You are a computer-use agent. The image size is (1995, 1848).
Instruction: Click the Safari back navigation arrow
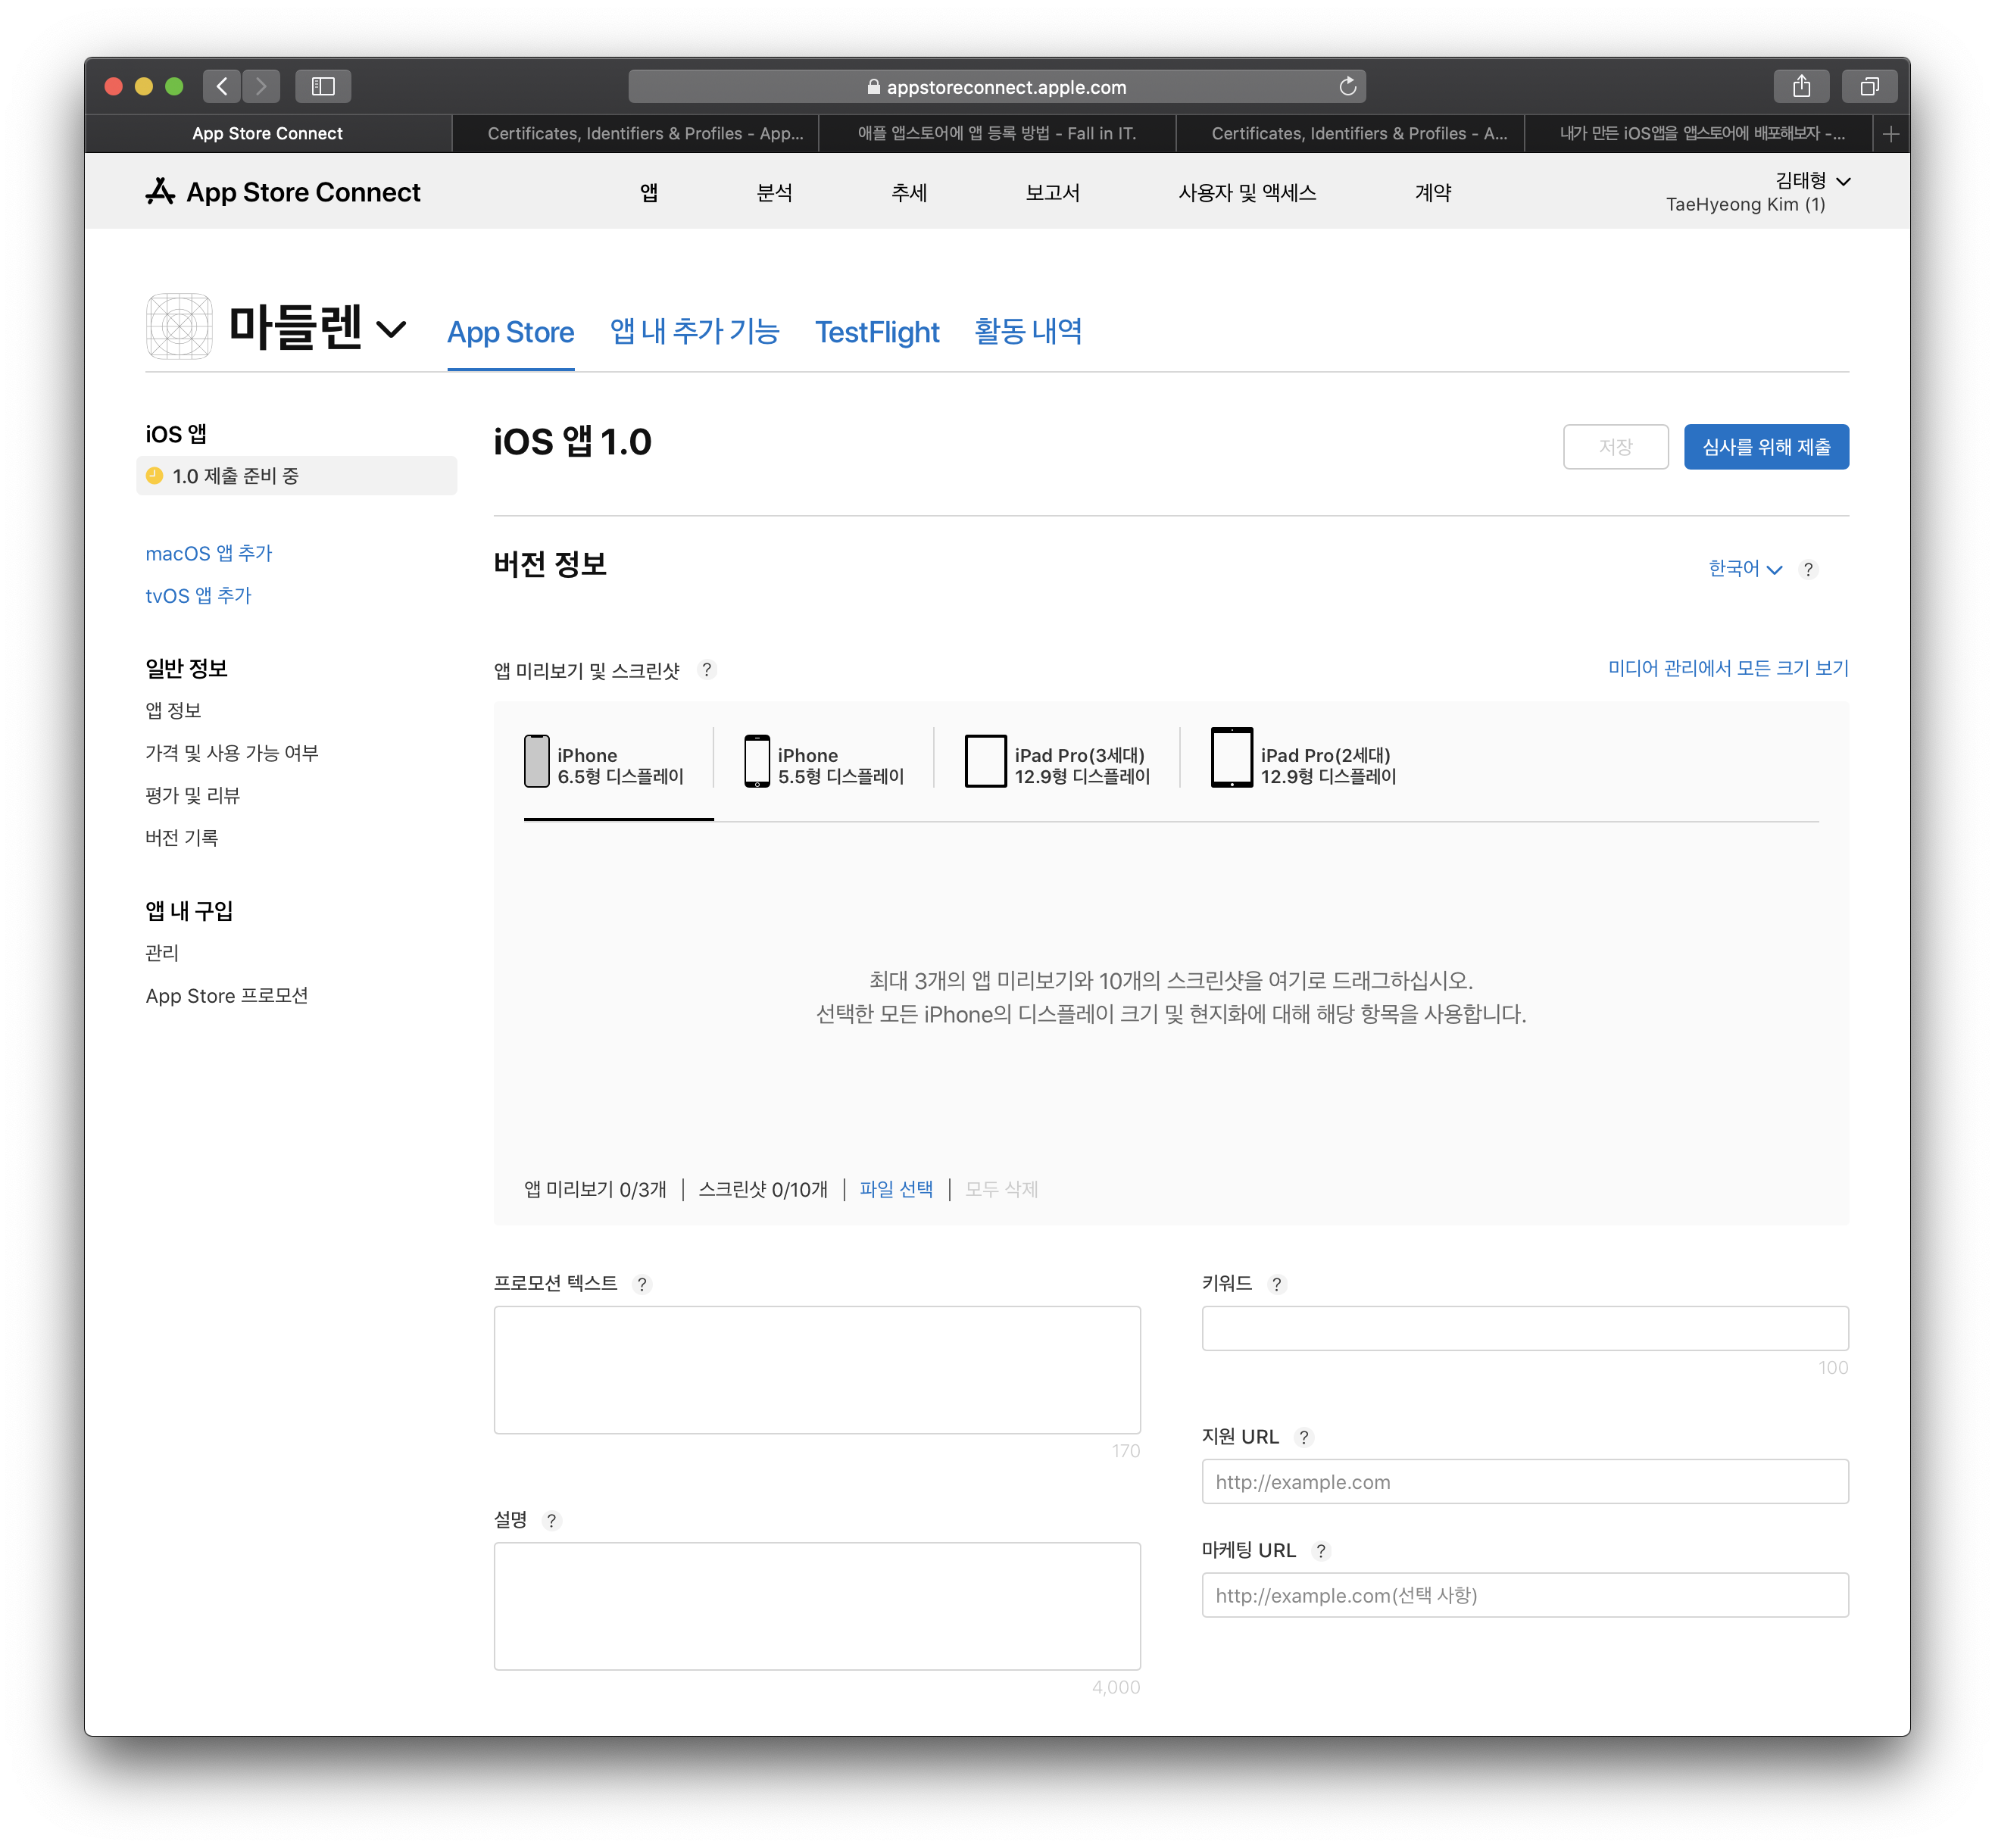222,86
